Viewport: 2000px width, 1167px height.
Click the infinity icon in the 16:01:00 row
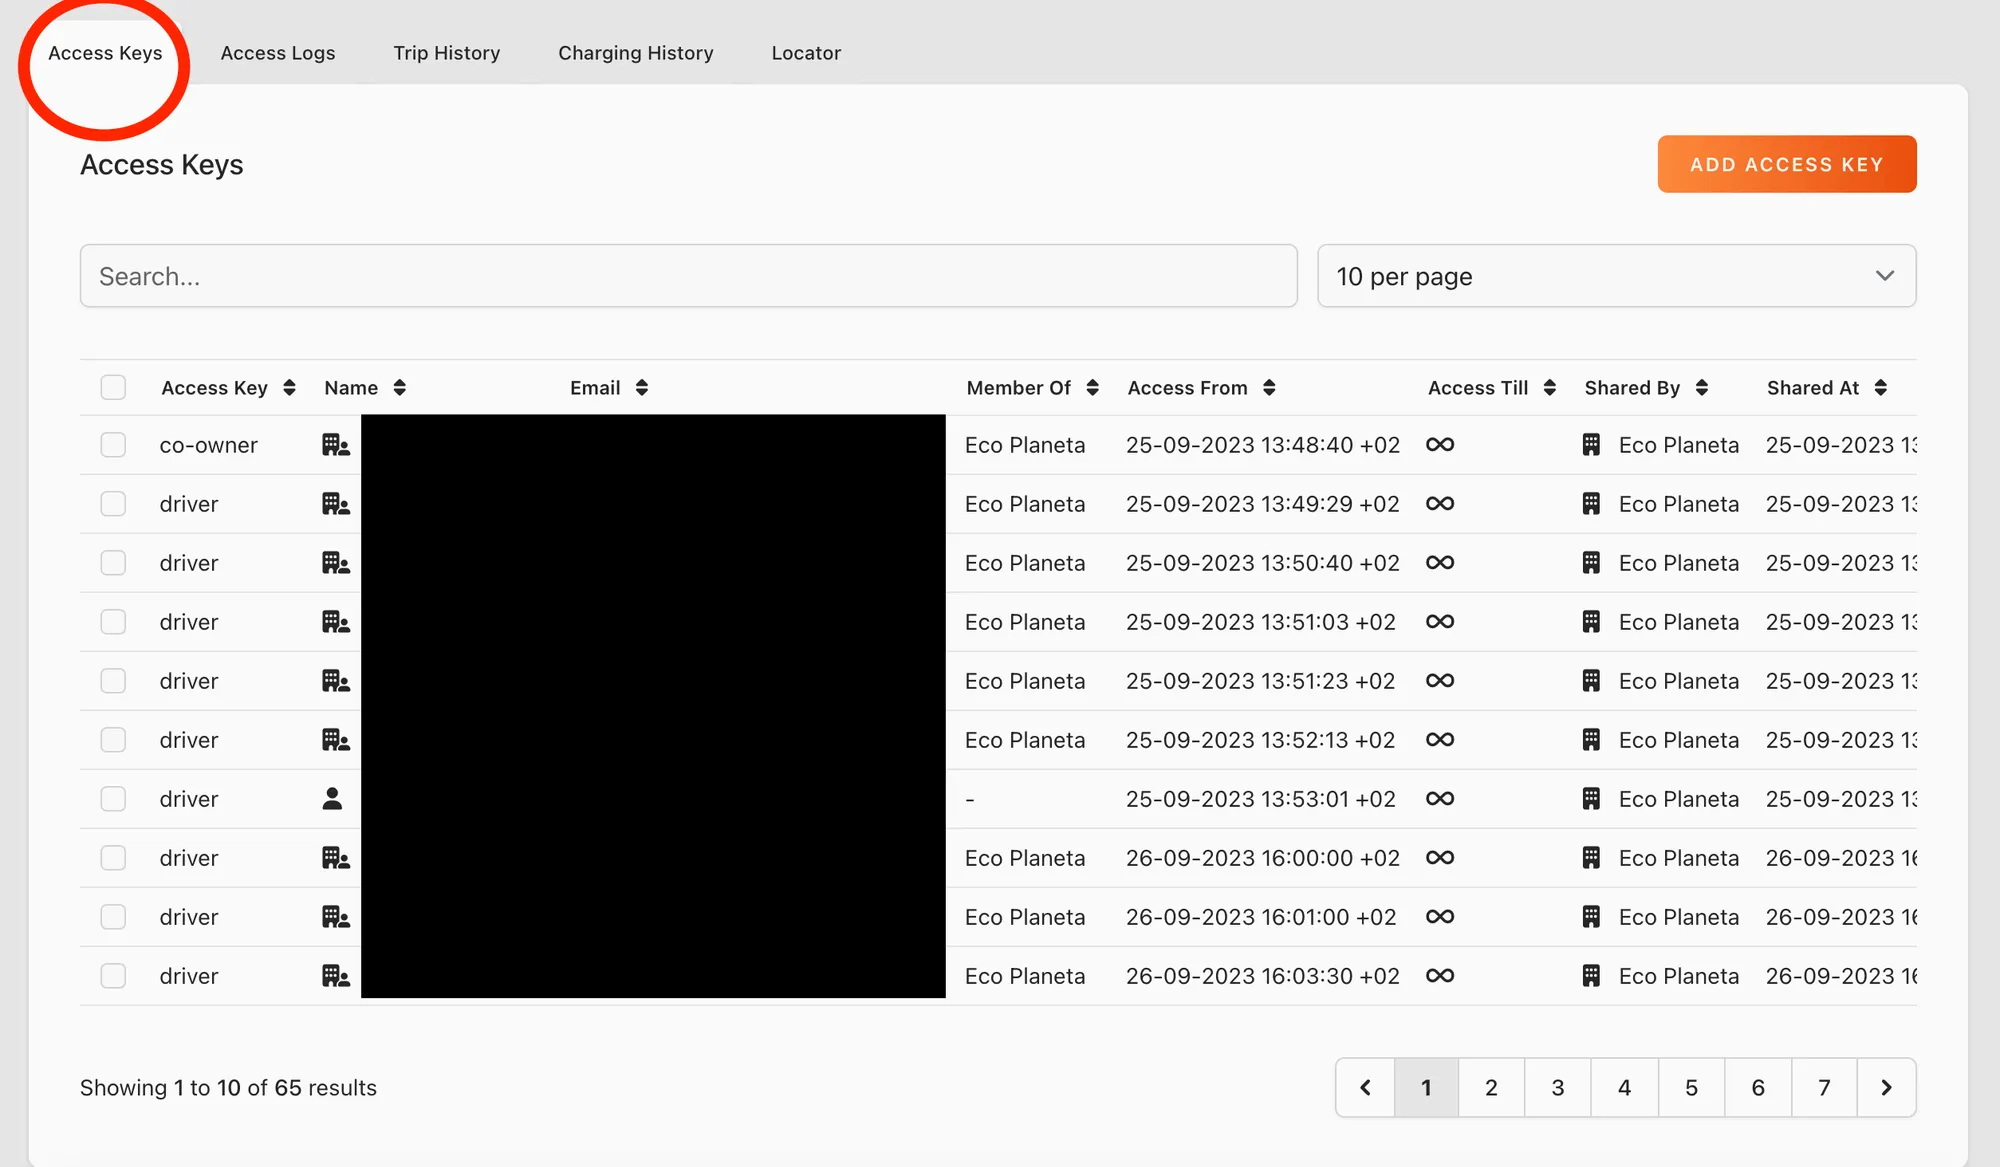[1440, 916]
